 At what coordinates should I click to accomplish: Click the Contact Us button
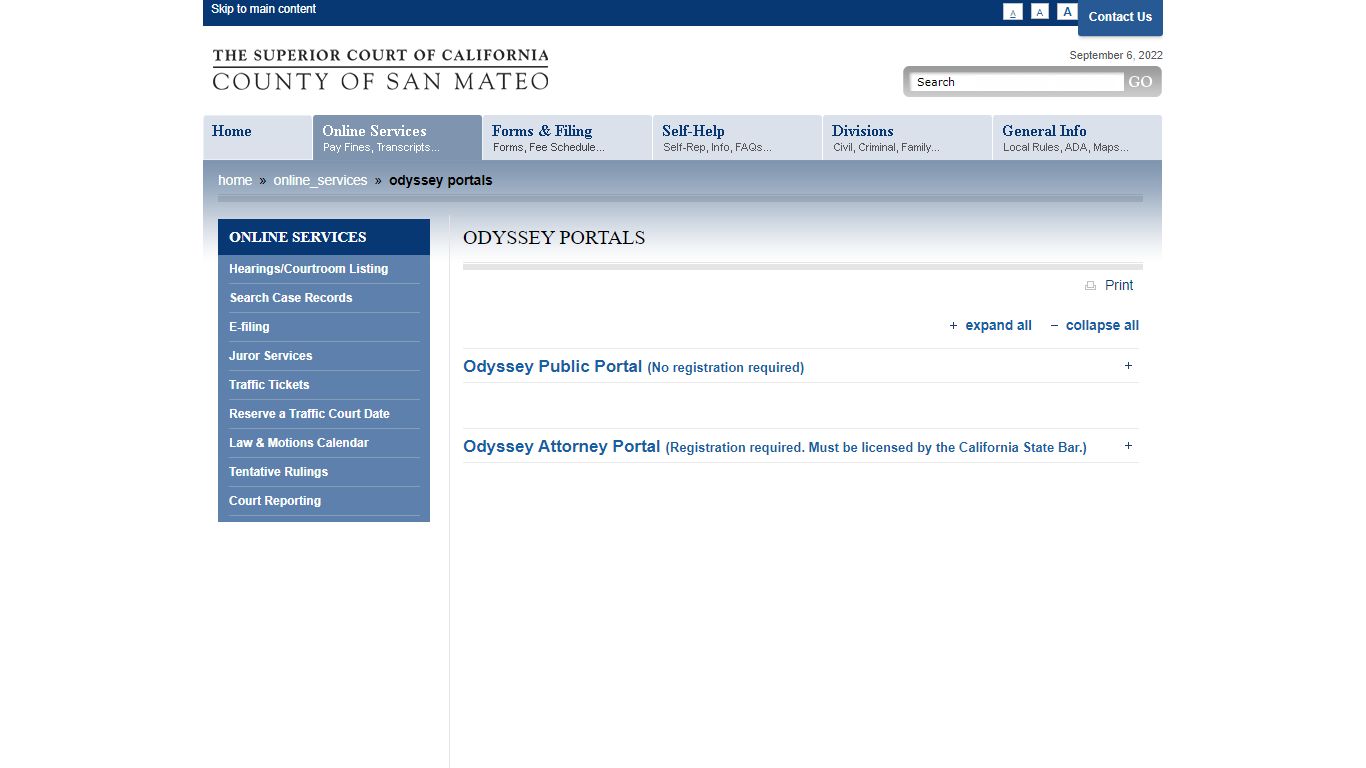[x=1120, y=17]
